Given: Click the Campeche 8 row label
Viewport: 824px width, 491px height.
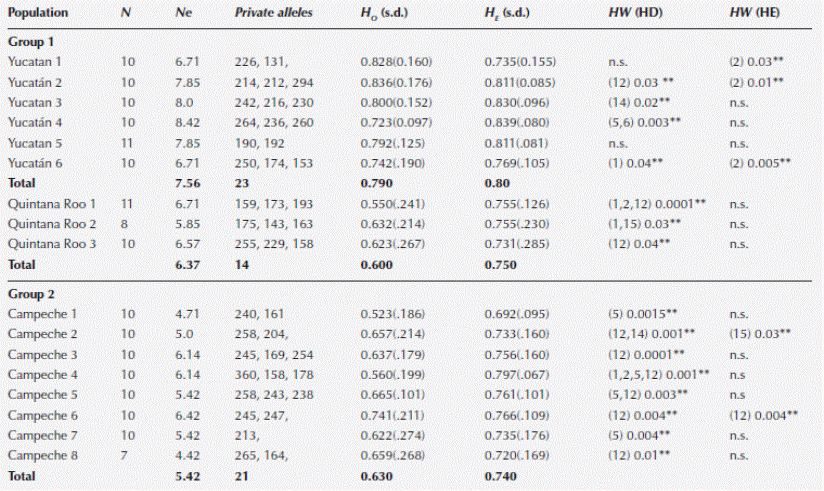Looking at the screenshot, I should 39,456.
